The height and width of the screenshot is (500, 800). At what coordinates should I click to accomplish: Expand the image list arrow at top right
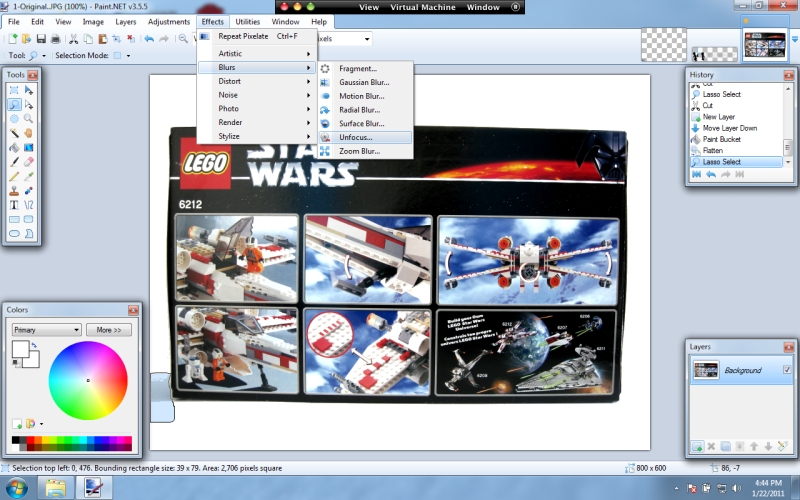(x=794, y=39)
